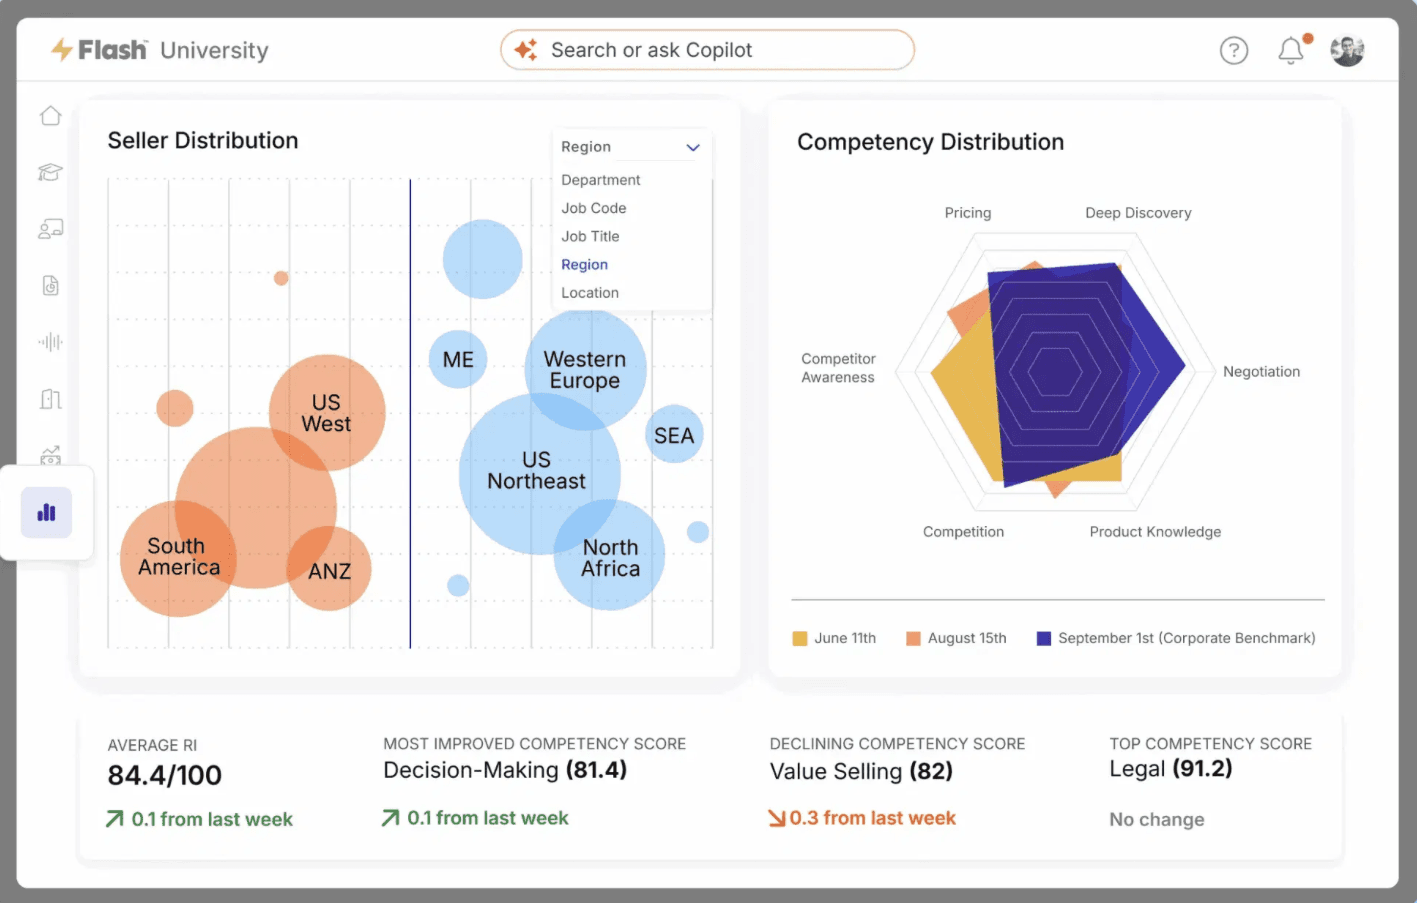Click the August 15th legend swatch
Image resolution: width=1417 pixels, height=903 pixels.
[913, 638]
